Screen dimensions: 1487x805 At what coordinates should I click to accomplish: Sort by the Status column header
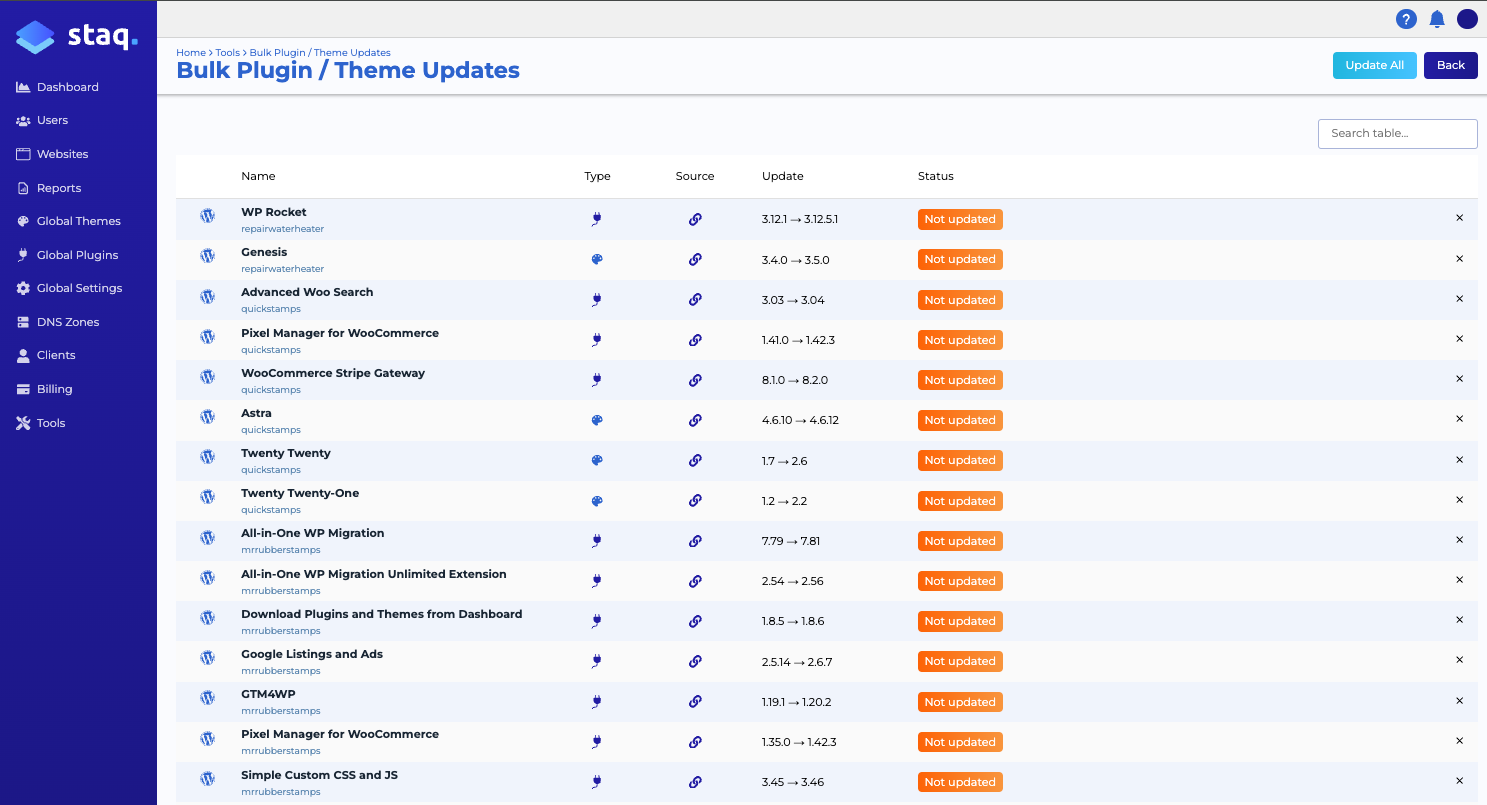(x=936, y=176)
